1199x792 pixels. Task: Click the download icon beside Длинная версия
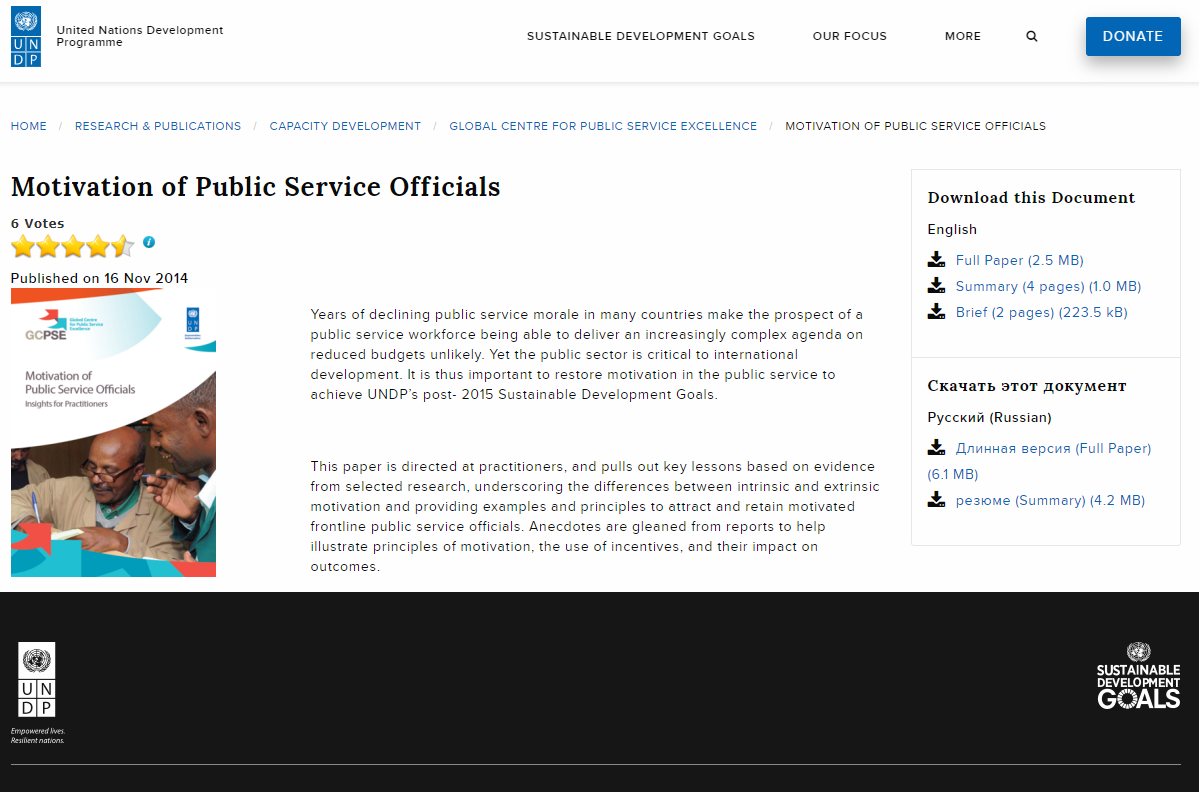click(936, 447)
